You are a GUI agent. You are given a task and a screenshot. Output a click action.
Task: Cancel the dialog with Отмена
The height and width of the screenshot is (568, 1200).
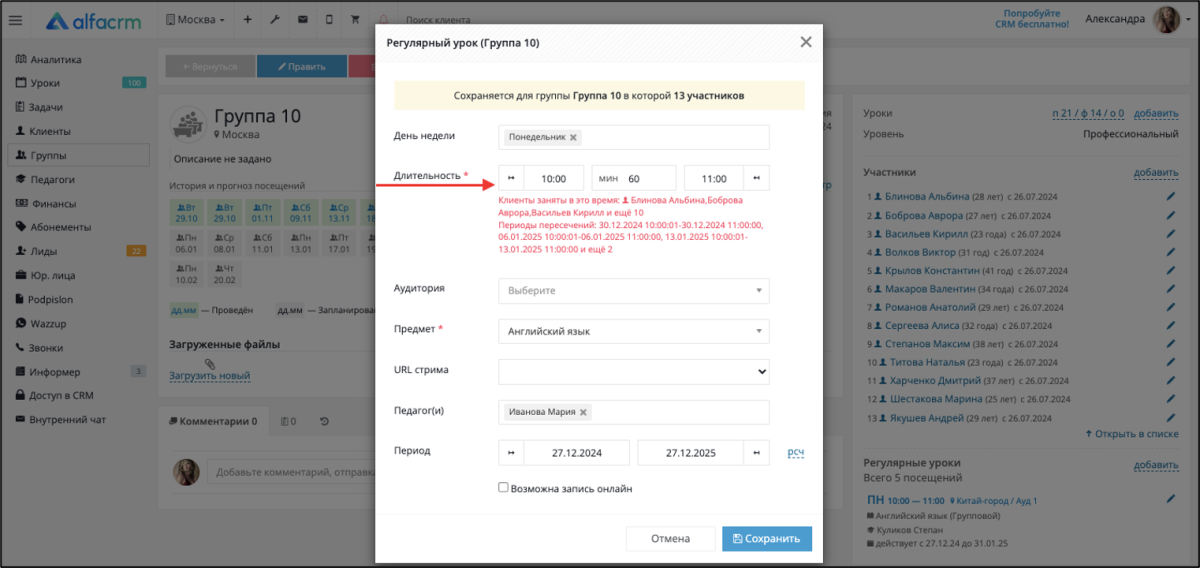pos(671,538)
